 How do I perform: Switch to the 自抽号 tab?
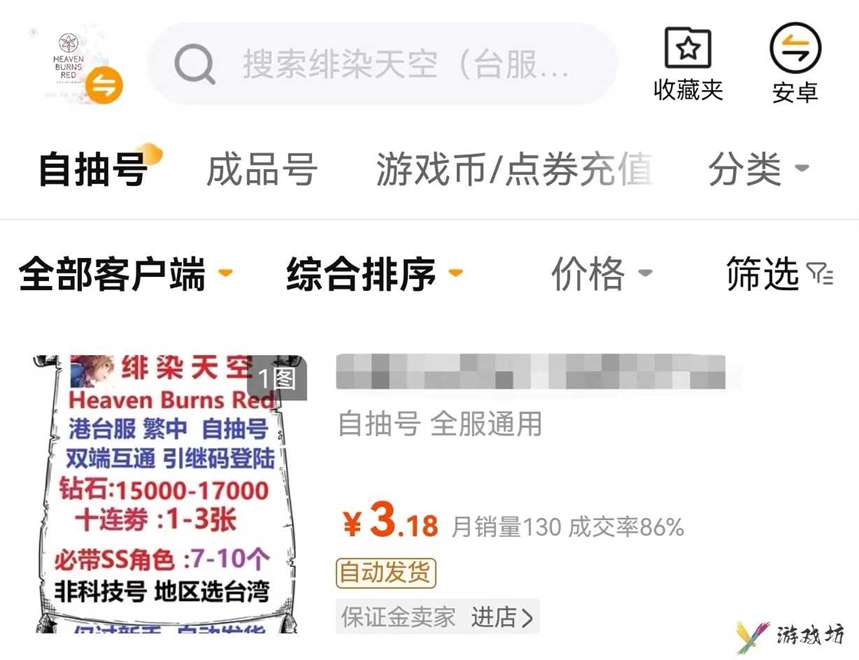[x=93, y=169]
